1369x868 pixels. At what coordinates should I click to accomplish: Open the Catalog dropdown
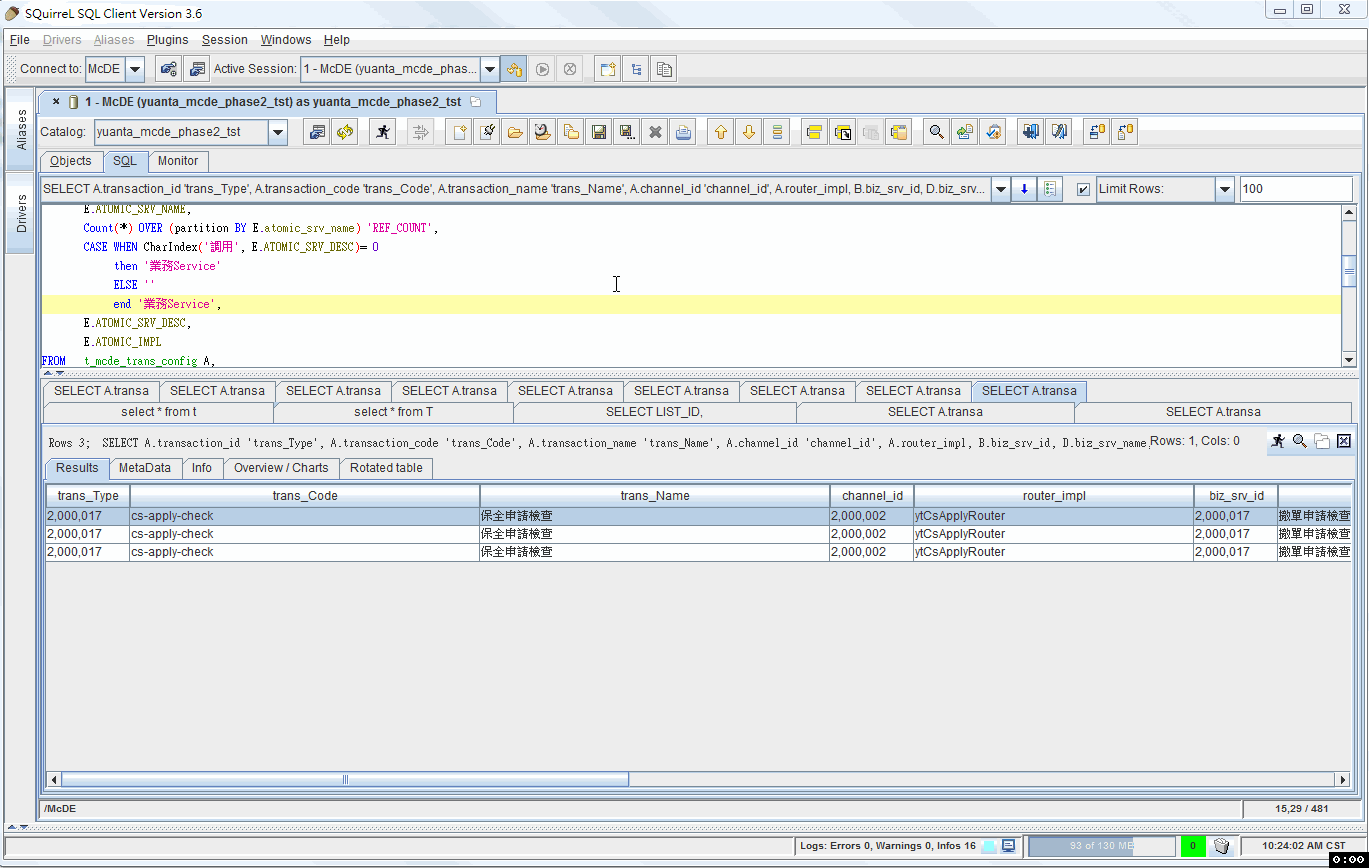click(279, 131)
